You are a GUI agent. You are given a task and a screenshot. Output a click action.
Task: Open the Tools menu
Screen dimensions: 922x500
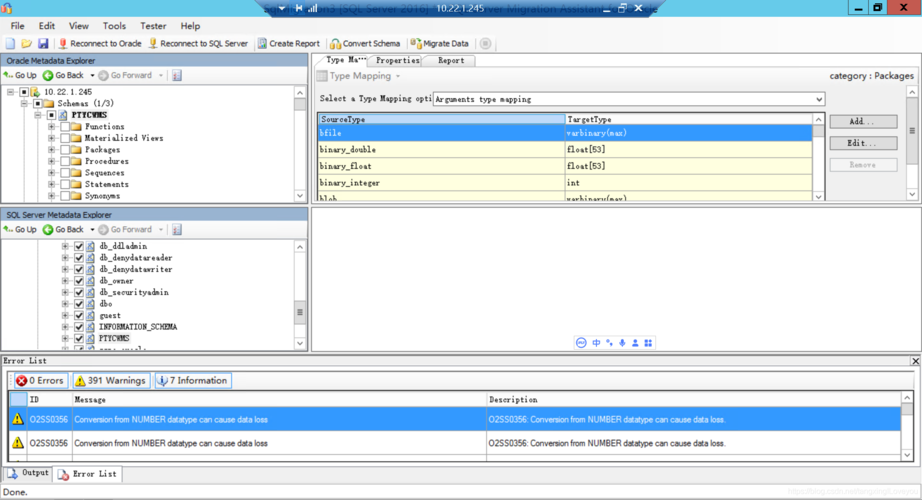click(114, 26)
